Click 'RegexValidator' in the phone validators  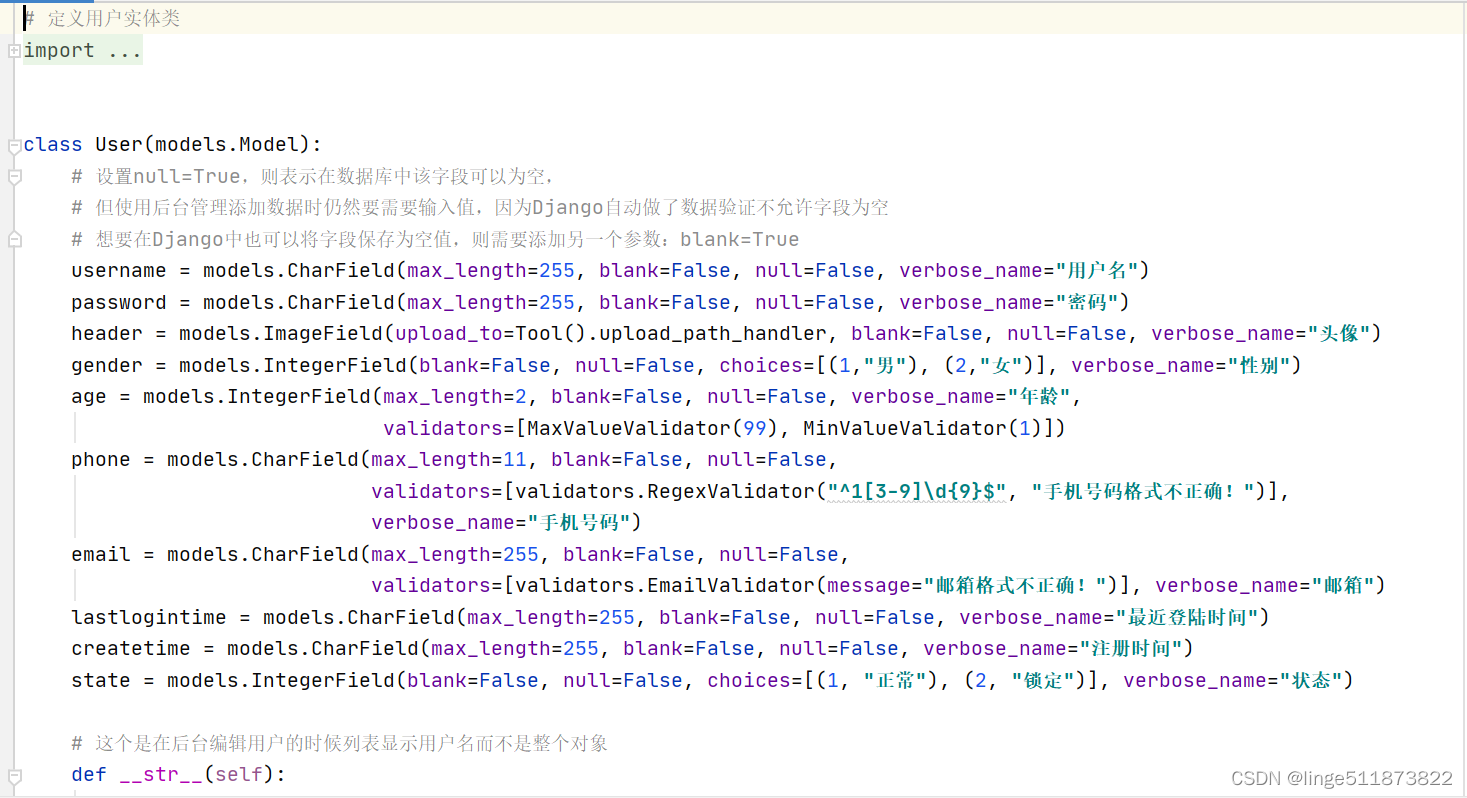coord(731,491)
